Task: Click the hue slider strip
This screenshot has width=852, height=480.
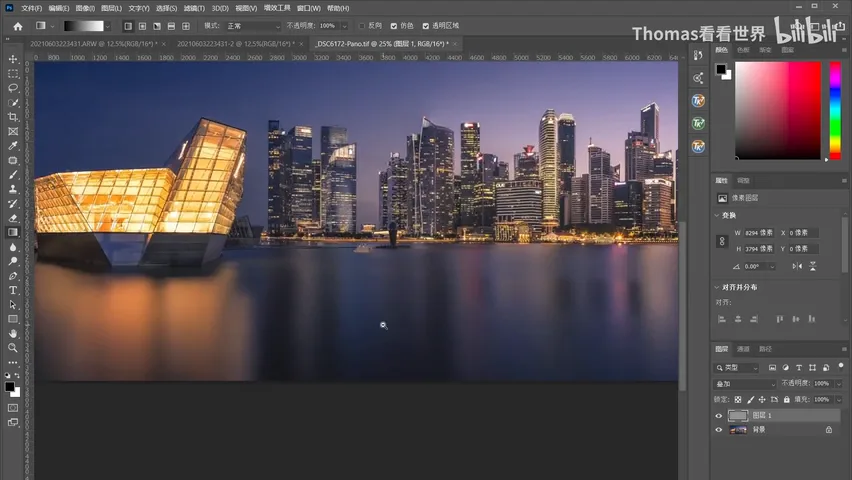Action: pyautogui.click(x=835, y=110)
